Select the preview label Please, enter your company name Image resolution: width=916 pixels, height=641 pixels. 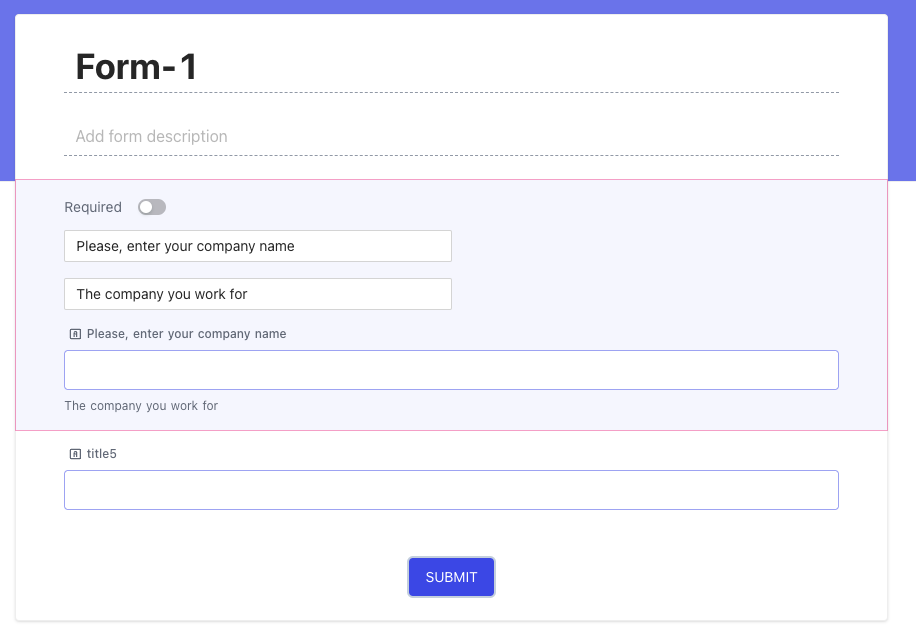coord(187,333)
